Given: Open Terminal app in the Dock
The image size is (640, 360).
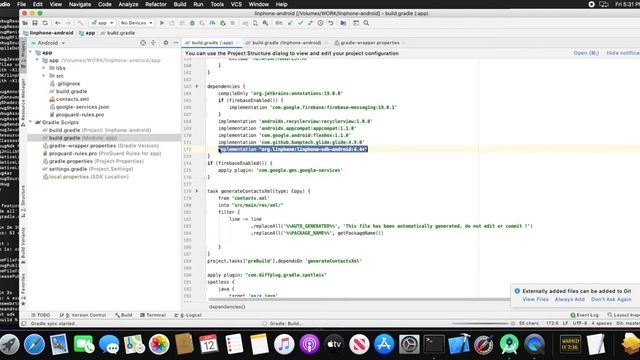Looking at the screenshot, I should [x=434, y=344].
